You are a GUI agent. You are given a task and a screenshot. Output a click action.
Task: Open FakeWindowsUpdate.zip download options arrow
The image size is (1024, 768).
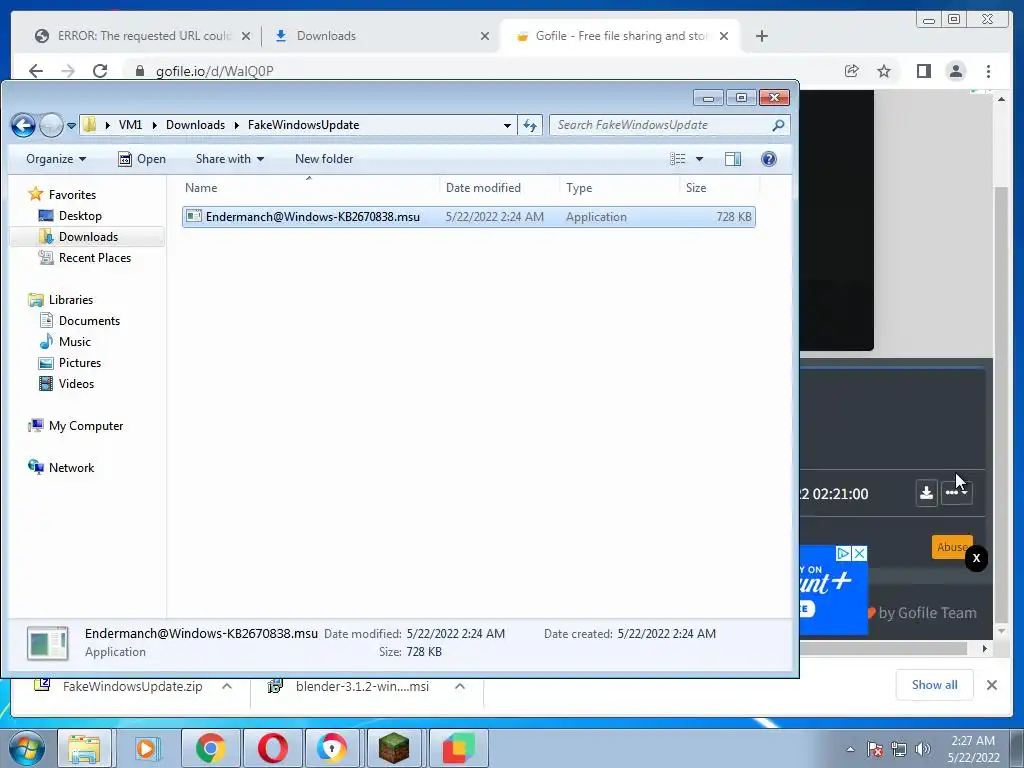tap(227, 686)
